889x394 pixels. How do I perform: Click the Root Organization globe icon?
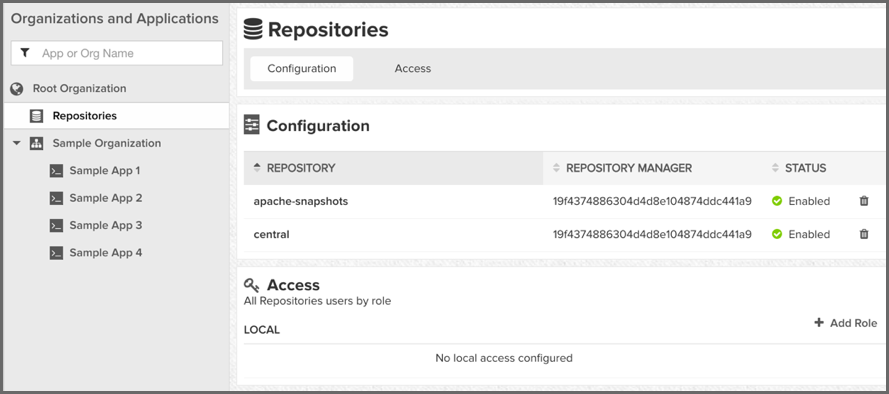(x=17, y=88)
